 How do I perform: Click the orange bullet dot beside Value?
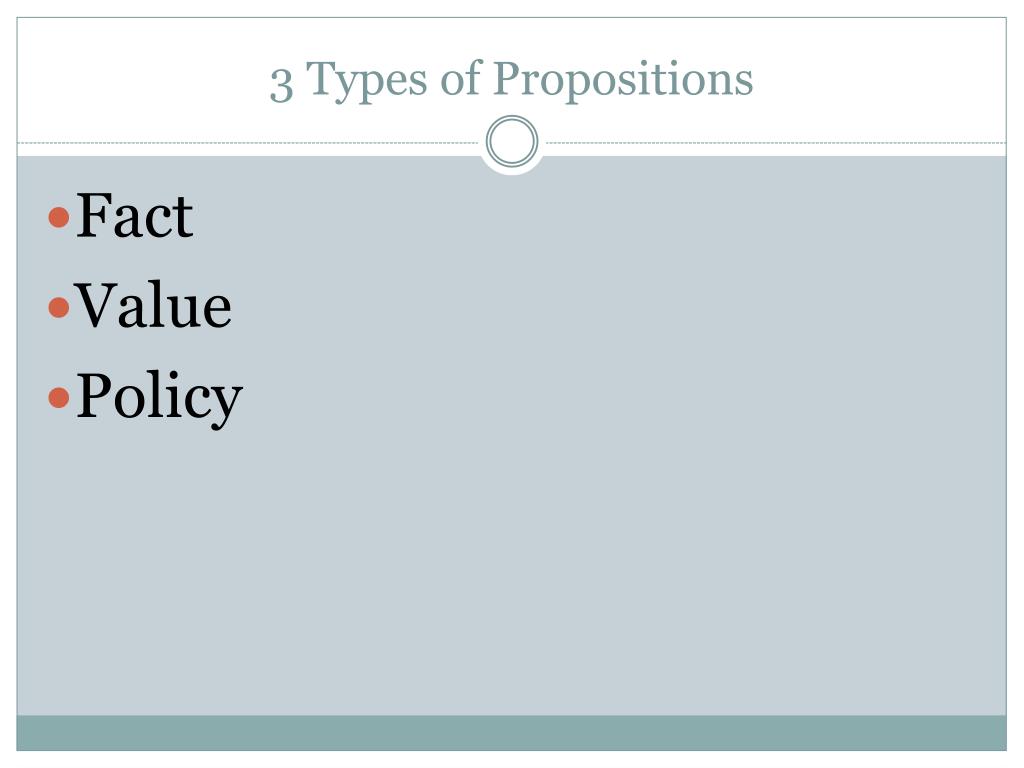coord(59,307)
